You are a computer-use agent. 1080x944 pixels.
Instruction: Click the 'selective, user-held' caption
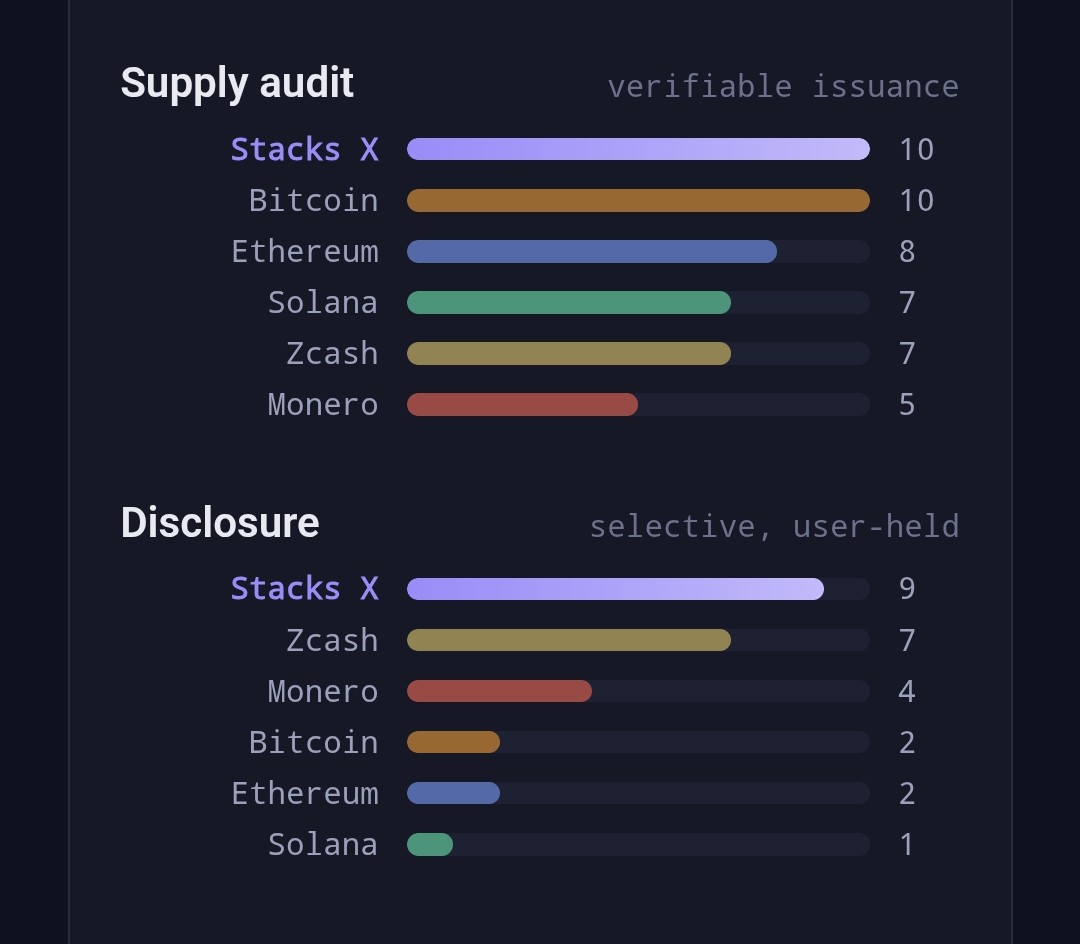point(774,527)
